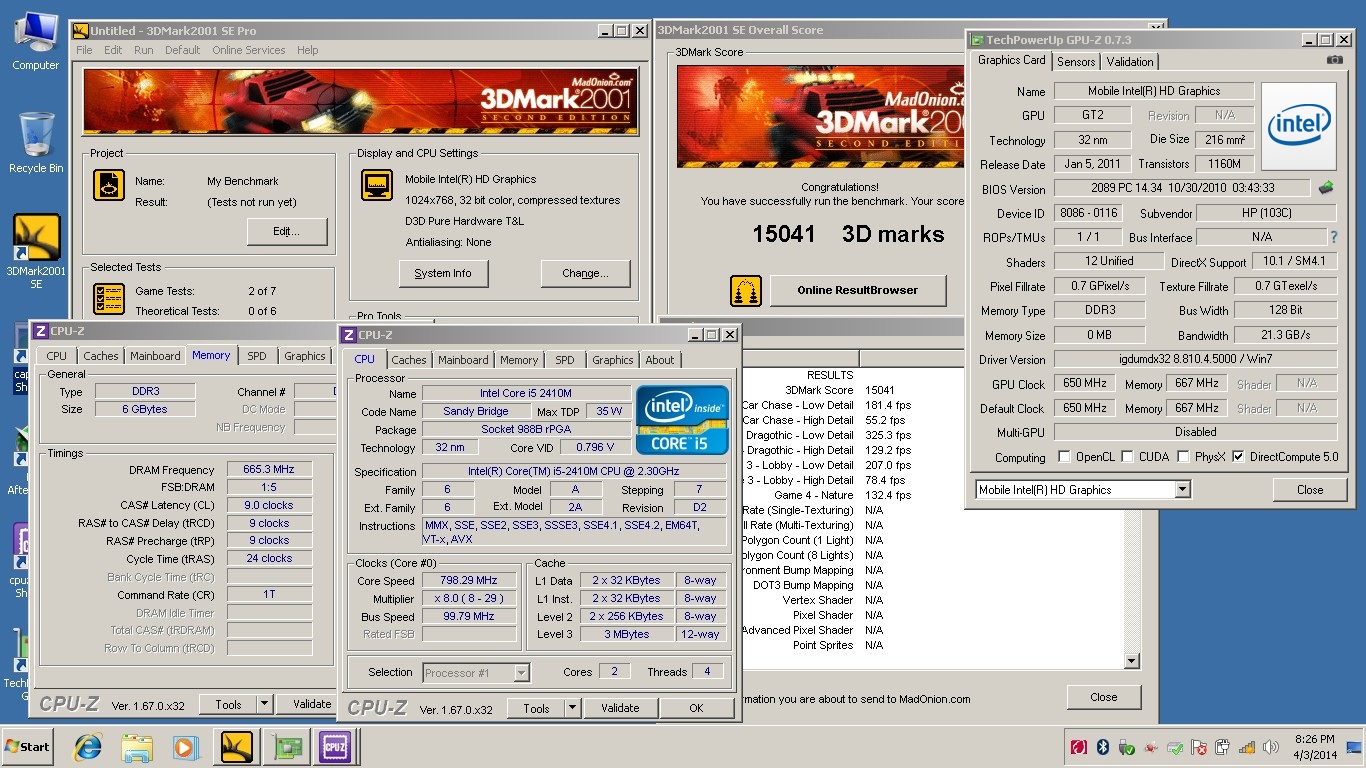Click the BIOS Version field in GPU-Z
Image resolution: width=1366 pixels, height=768 pixels.
(1181, 188)
